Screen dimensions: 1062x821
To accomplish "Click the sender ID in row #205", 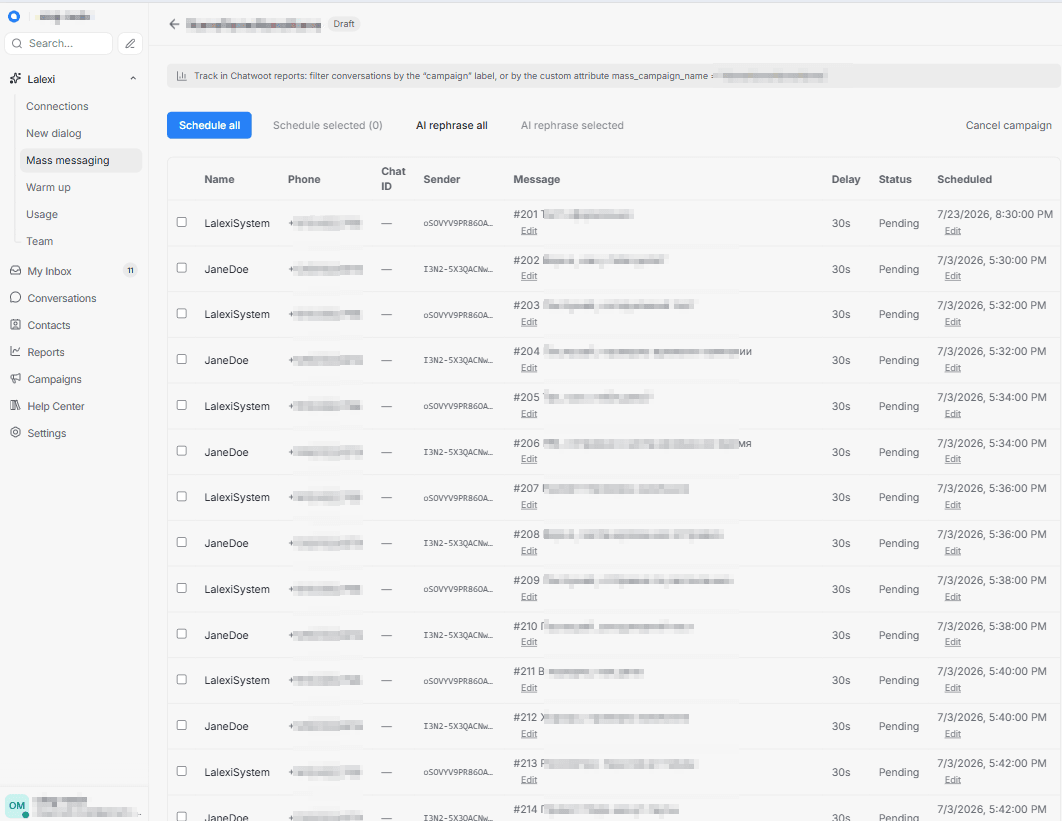I will point(458,406).
